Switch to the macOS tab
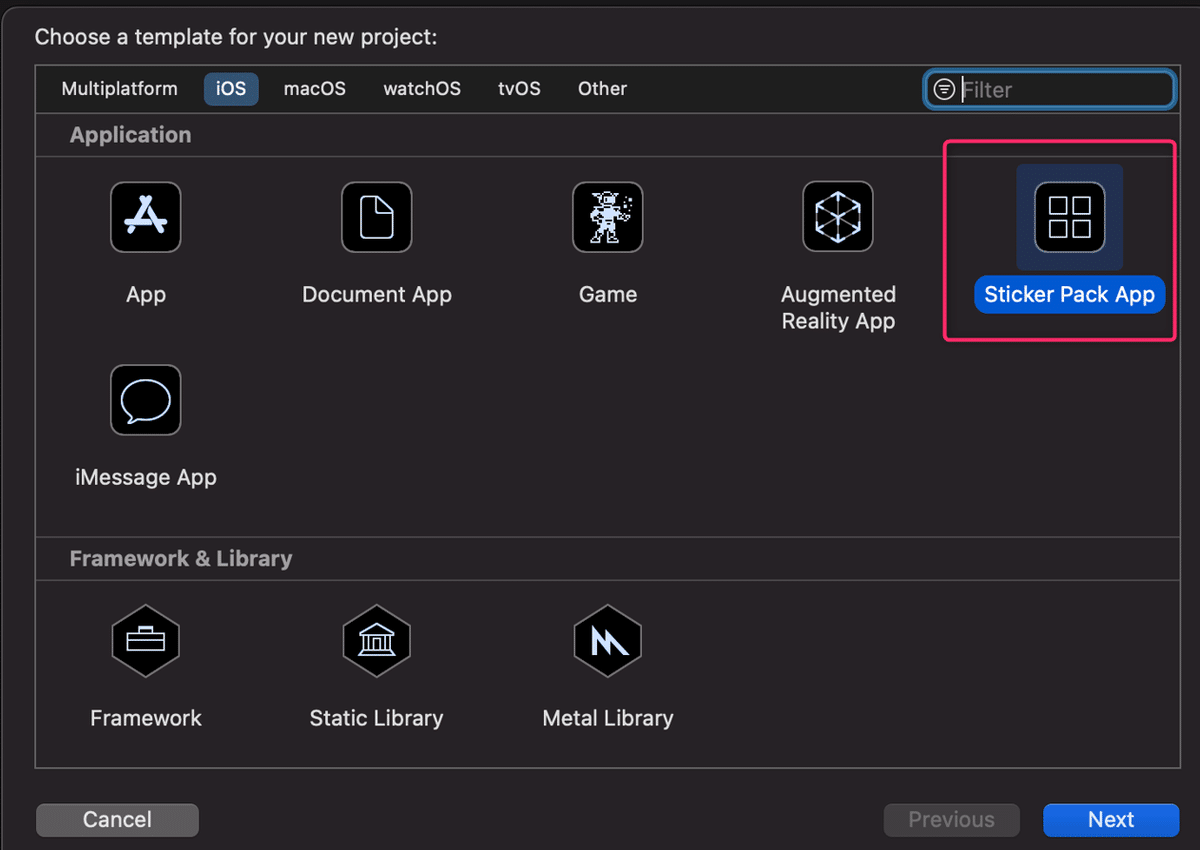This screenshot has width=1200, height=850. (315, 88)
